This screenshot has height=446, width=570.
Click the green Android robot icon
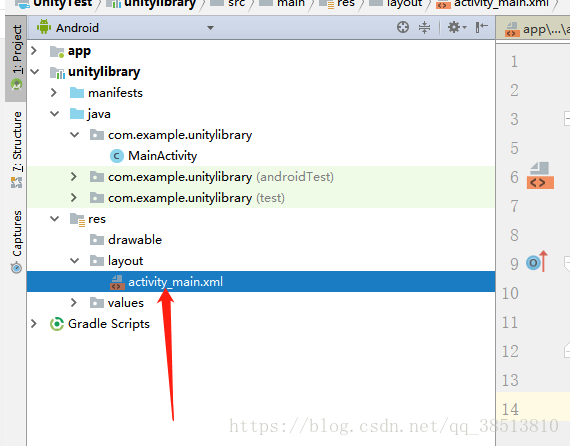click(x=44, y=27)
